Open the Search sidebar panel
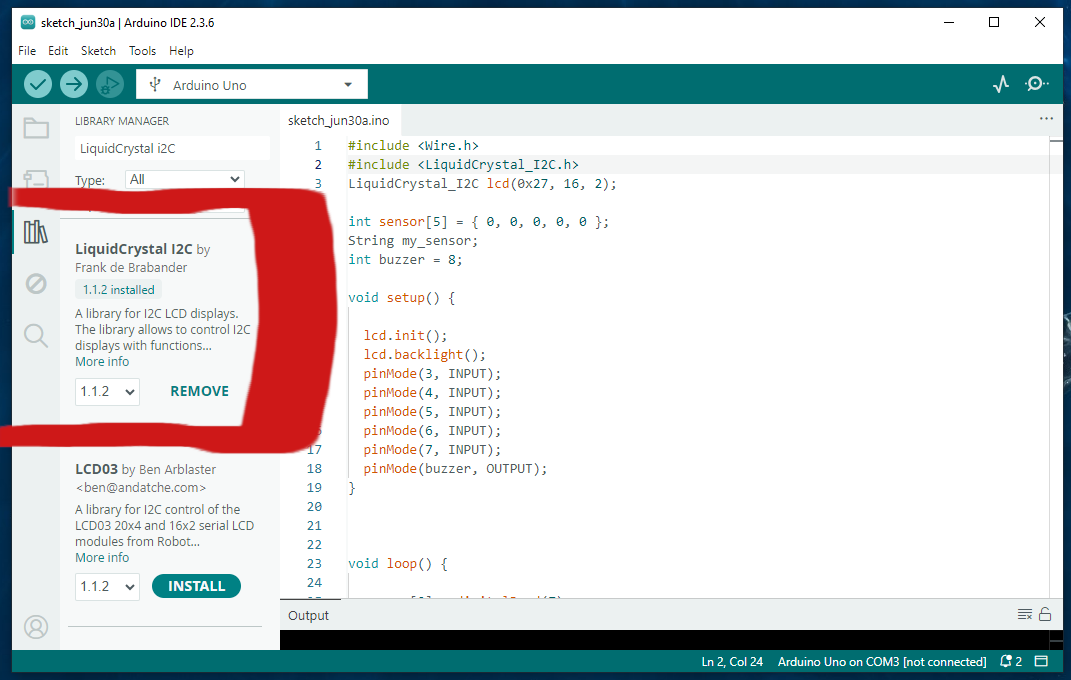 pos(36,335)
